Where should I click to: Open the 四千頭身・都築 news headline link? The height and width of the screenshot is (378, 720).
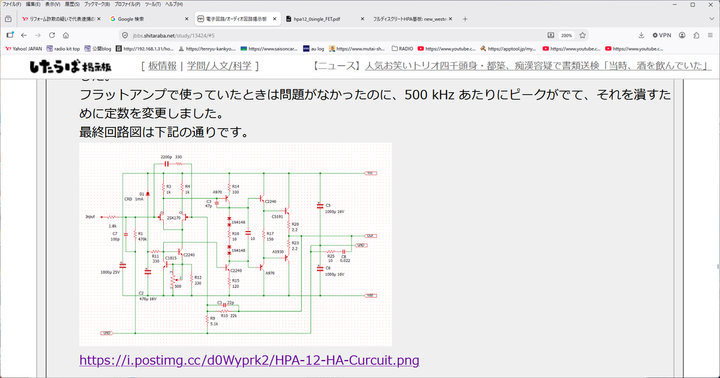coord(538,66)
